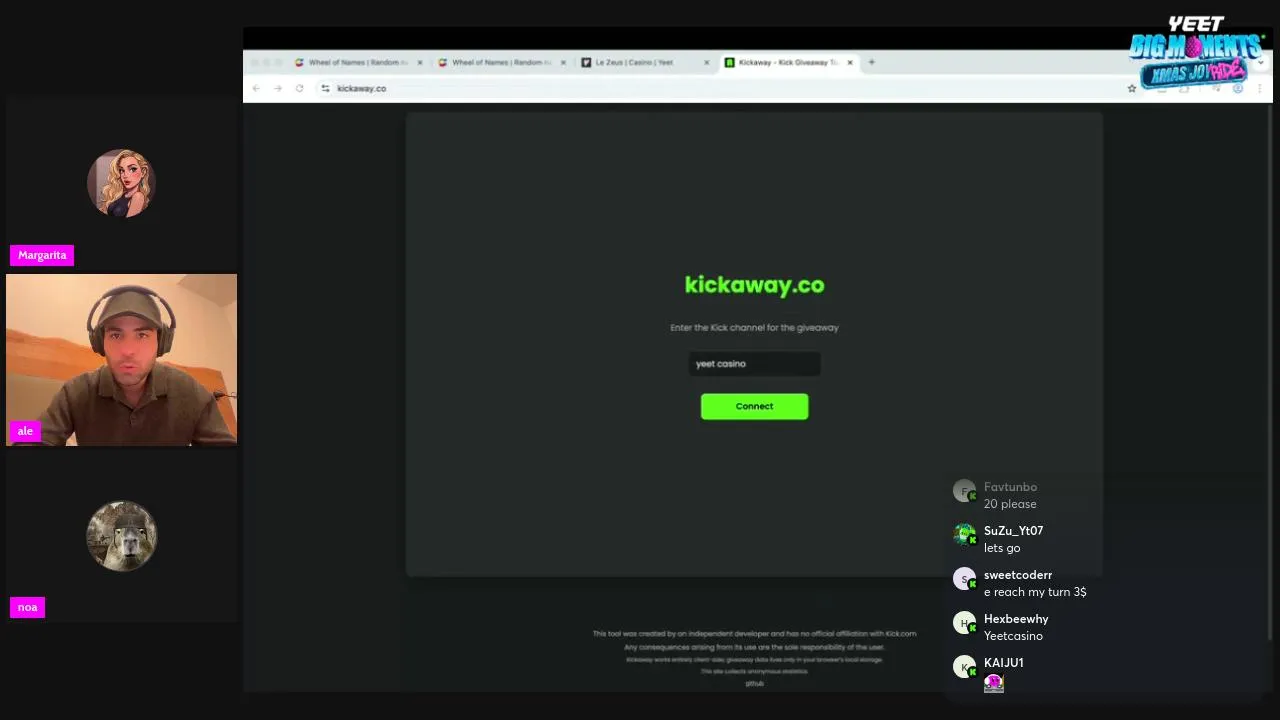Viewport: 1280px width, 720px height.
Task: Switch to the Le Zeus Casino tab
Action: [644, 62]
